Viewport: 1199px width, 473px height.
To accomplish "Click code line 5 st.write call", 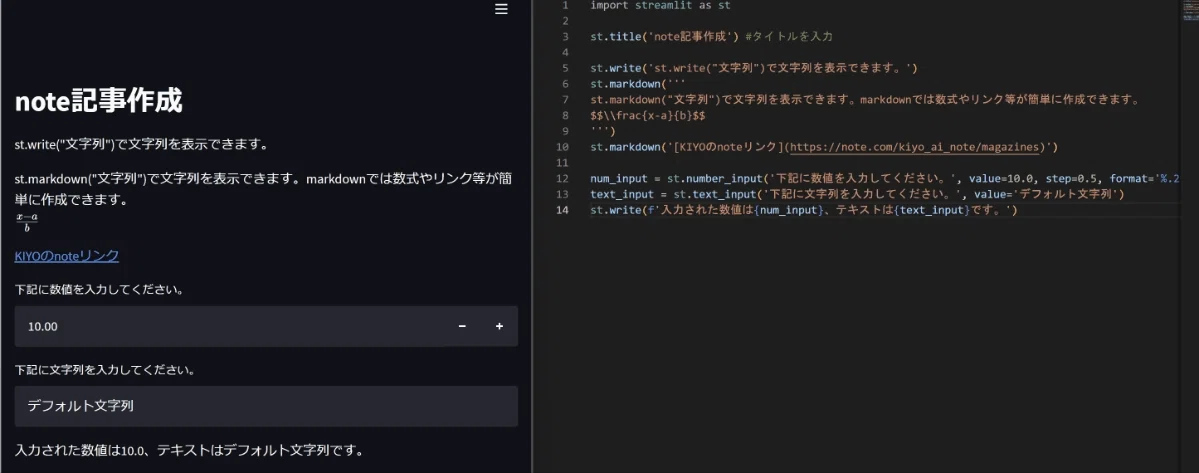I will (753, 68).
